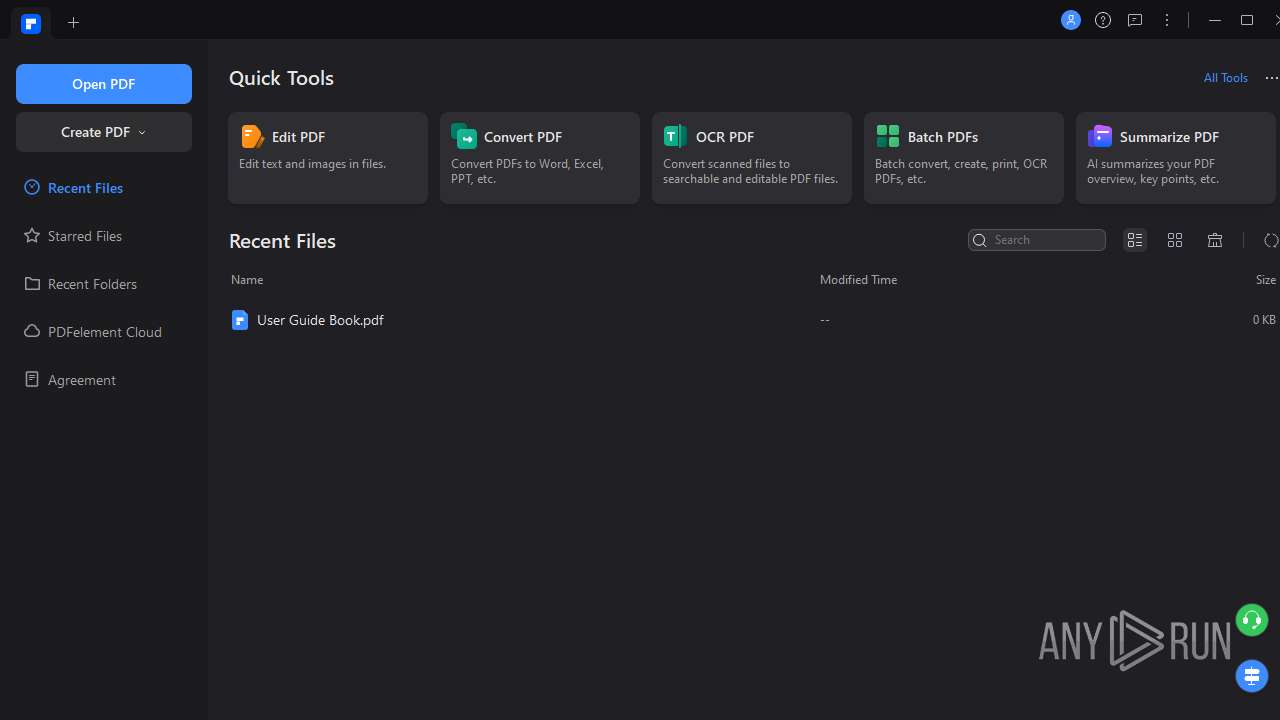The width and height of the screenshot is (1280, 720).
Task: Open the green support headset button
Action: [x=1252, y=620]
